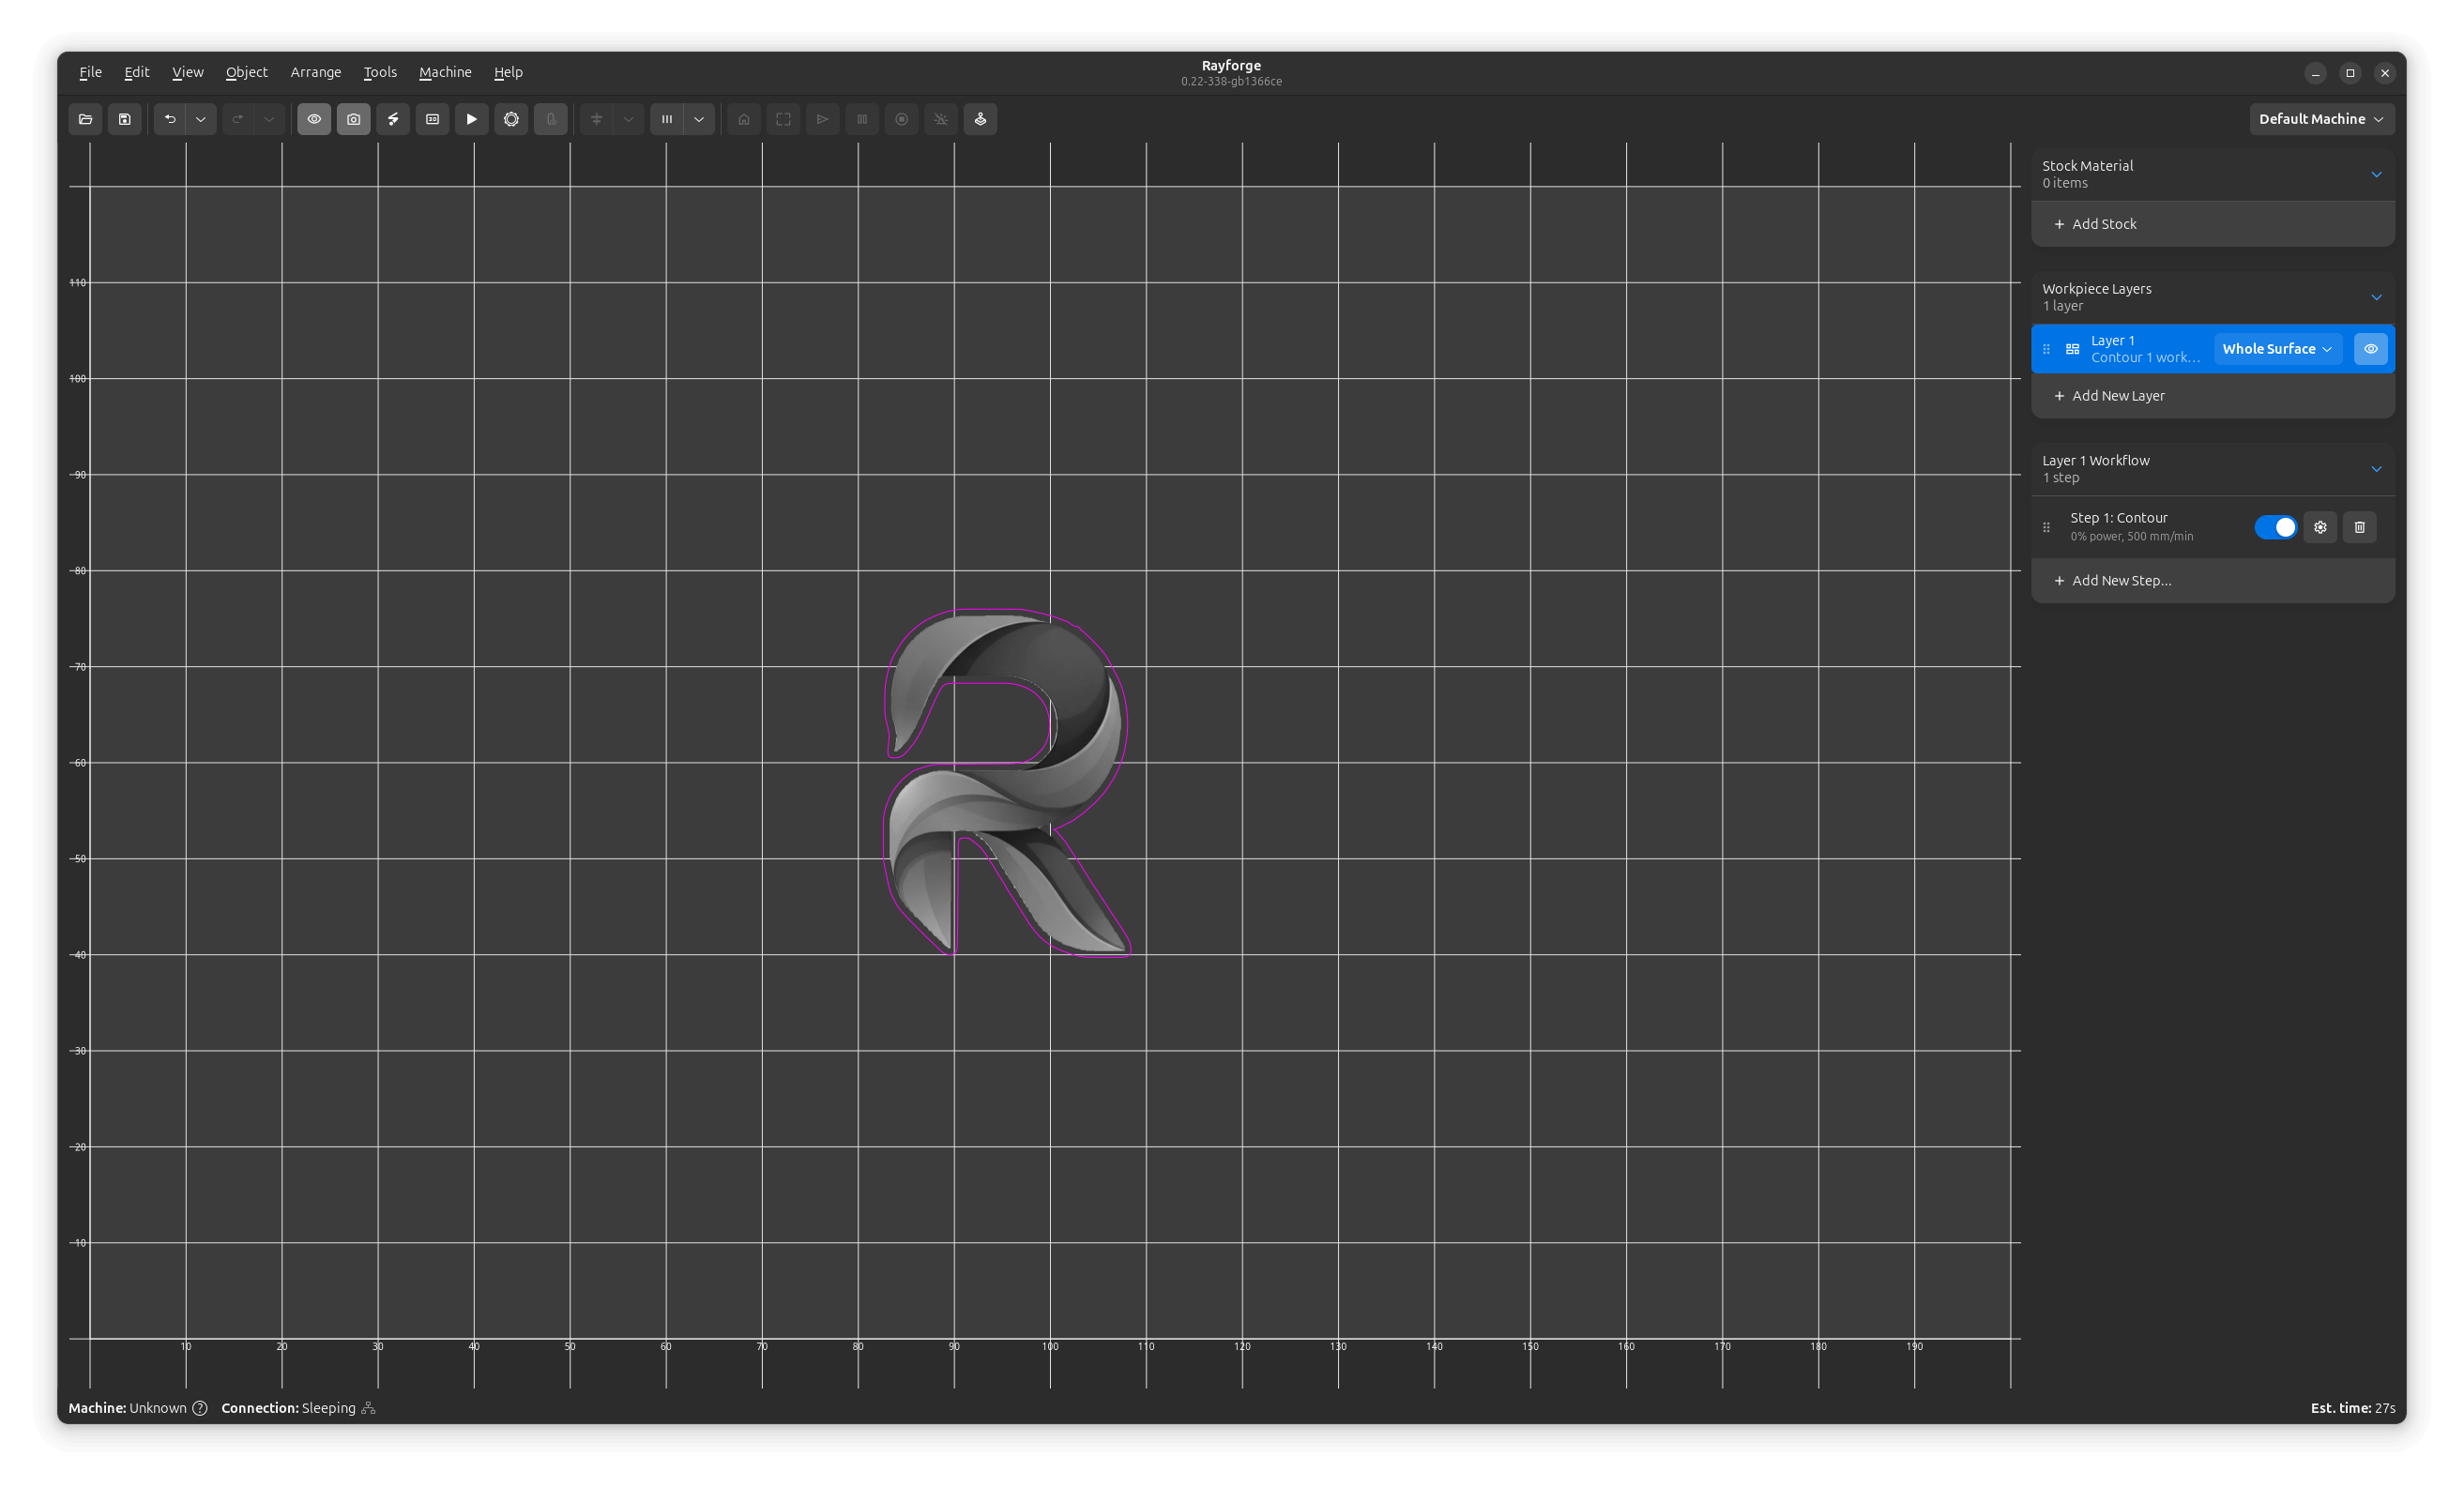The image size is (2464, 1487).
Task: Open the Arrange menu
Action: (315, 71)
